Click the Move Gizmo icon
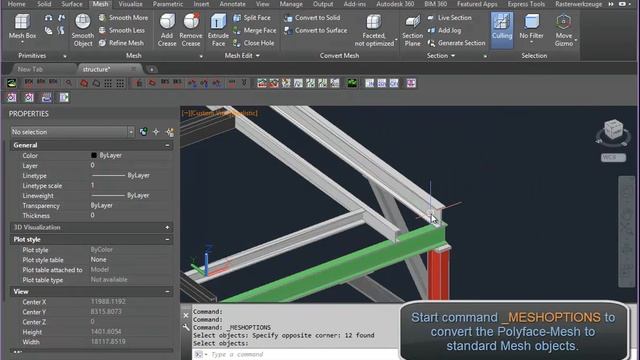 point(563,22)
